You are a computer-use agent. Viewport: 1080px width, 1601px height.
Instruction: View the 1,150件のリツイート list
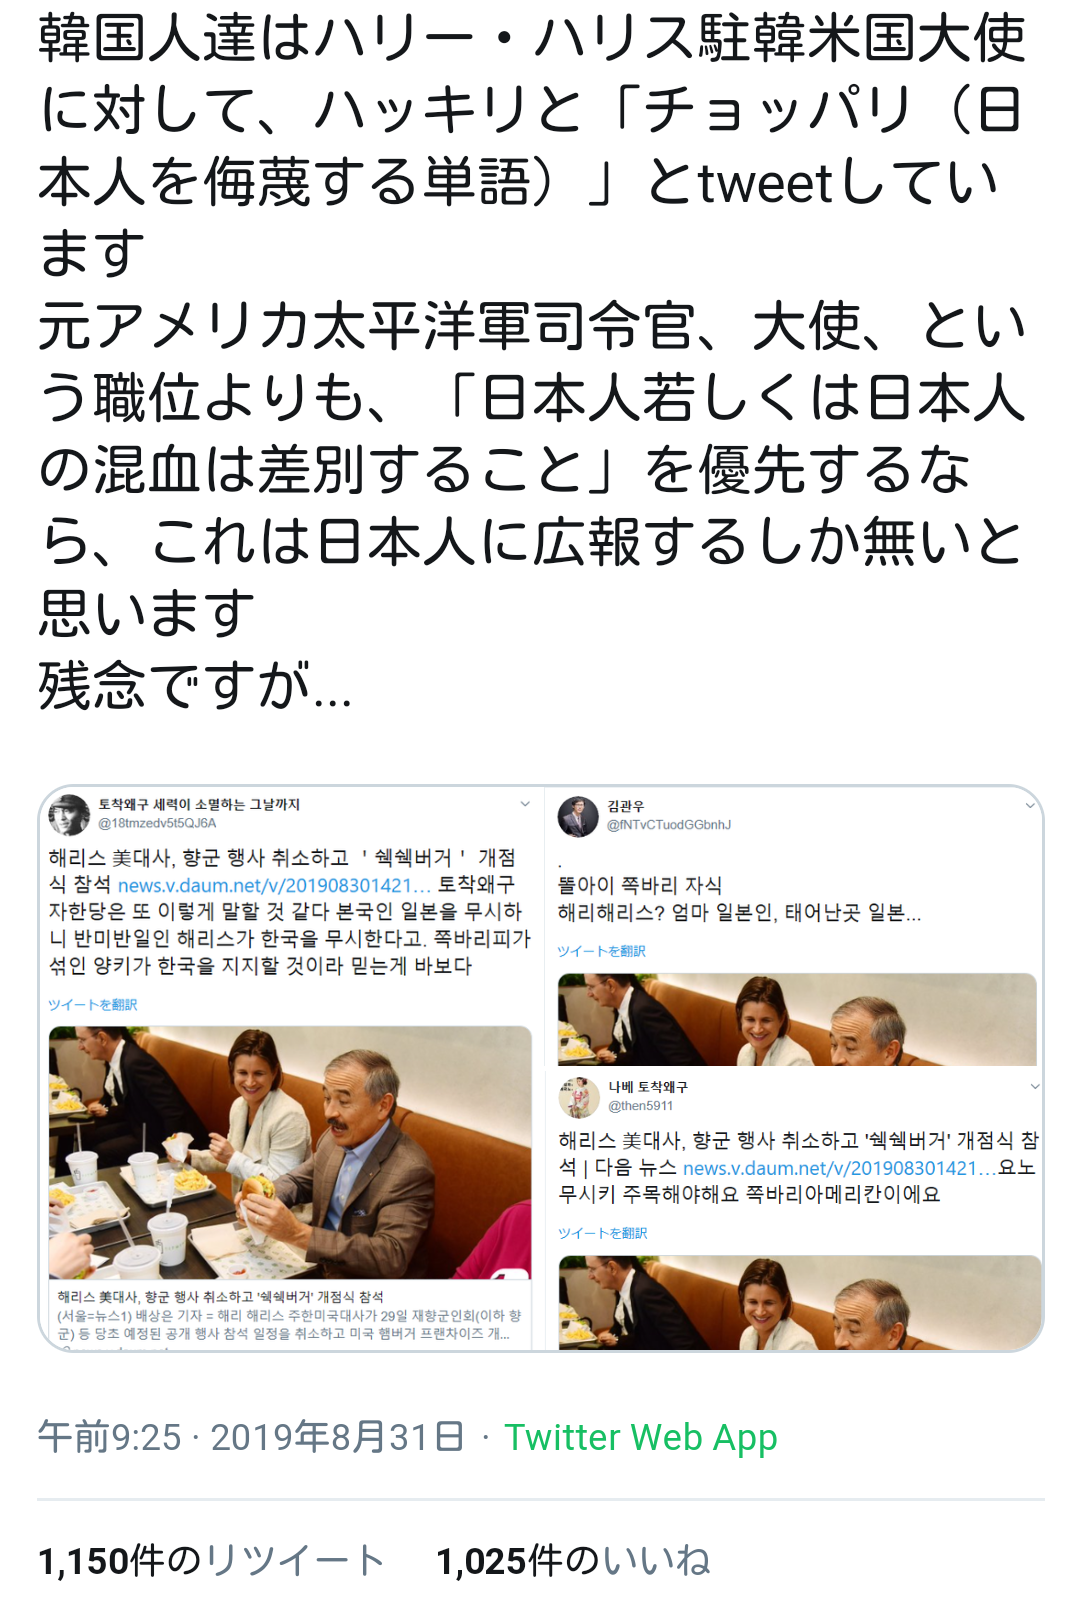(x=211, y=1560)
